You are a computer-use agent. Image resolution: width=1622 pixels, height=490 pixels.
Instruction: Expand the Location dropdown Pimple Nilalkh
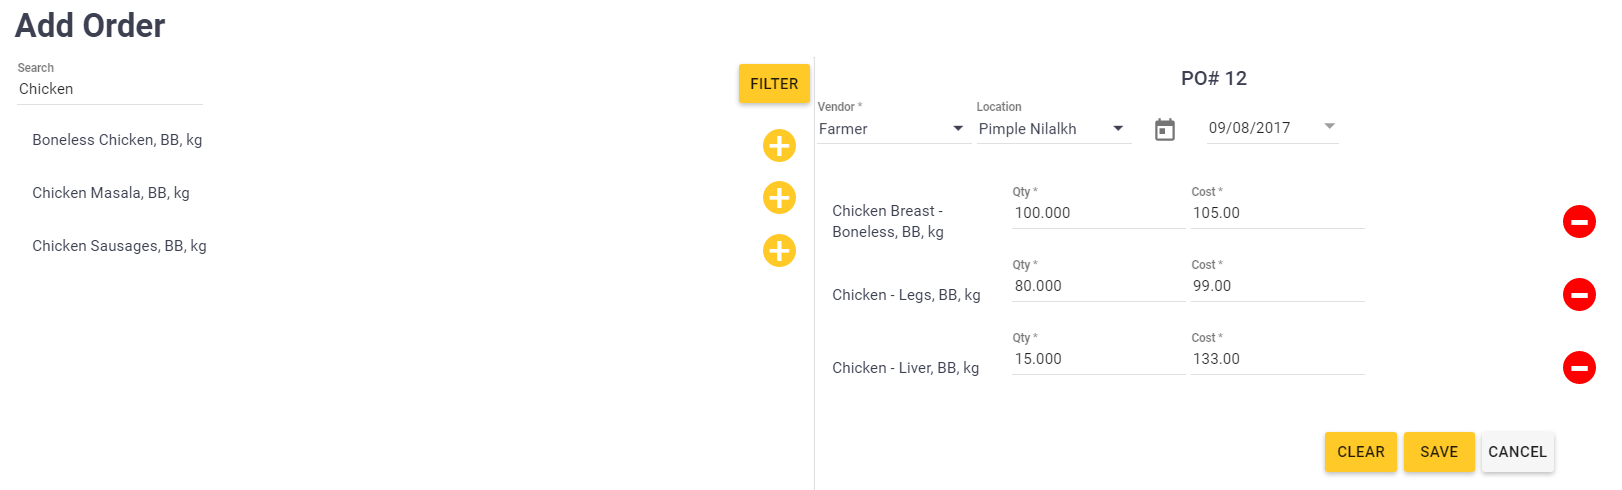1054,129
